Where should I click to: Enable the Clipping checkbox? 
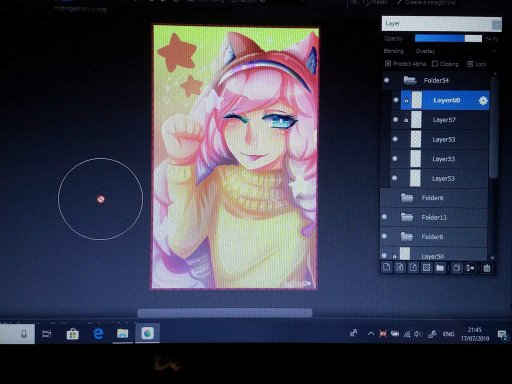[435, 64]
